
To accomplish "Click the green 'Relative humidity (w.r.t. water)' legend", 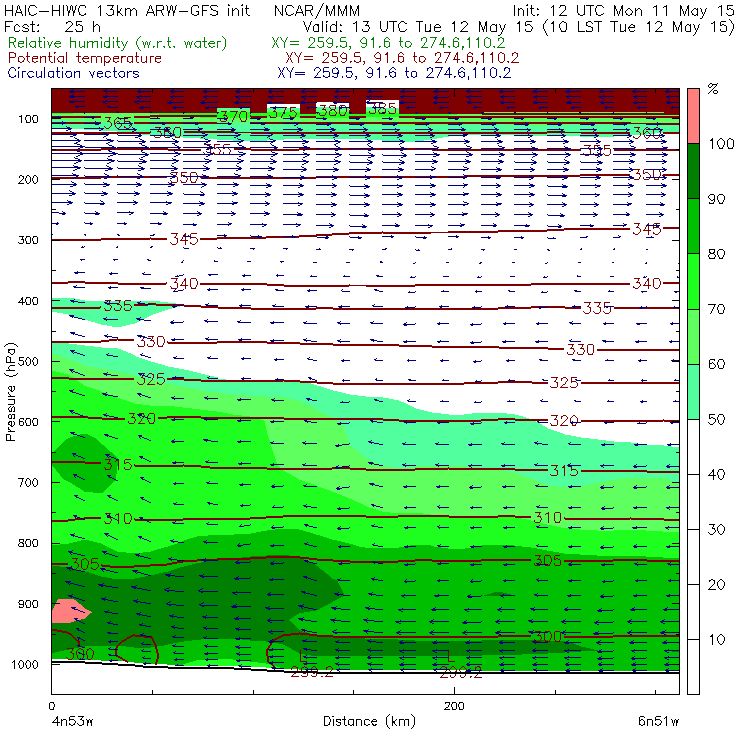I will pos(118,43).
